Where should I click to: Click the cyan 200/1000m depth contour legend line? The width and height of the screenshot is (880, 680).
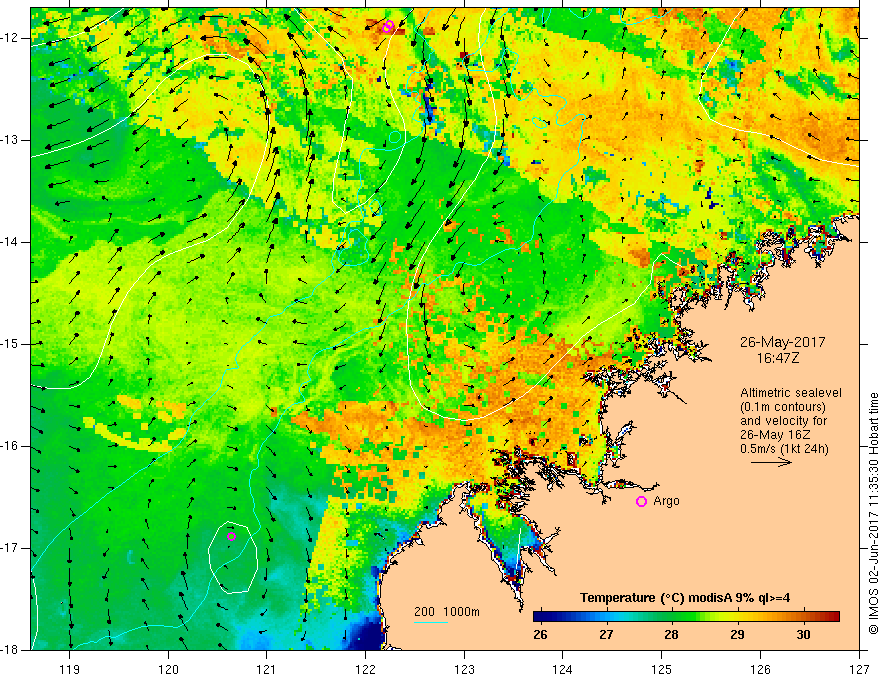tap(431, 622)
